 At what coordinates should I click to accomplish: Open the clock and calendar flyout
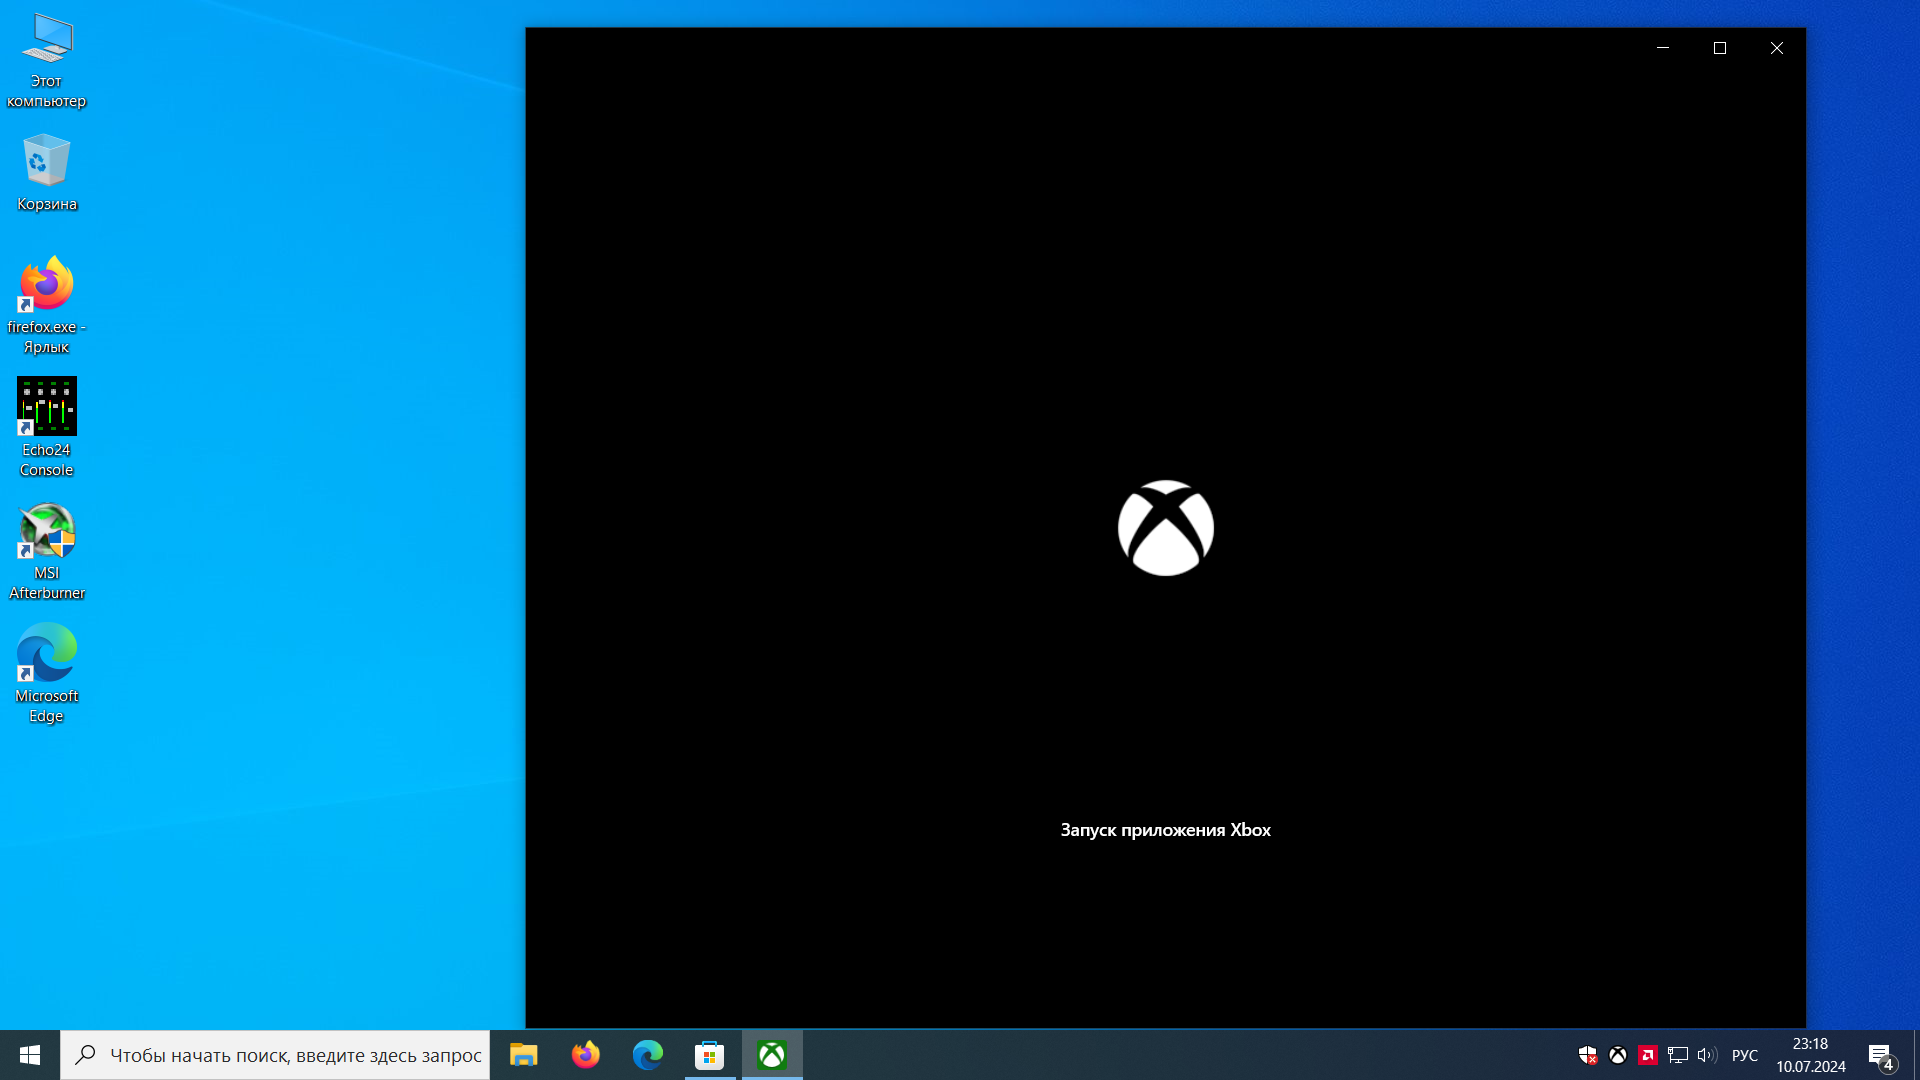[1810, 1055]
